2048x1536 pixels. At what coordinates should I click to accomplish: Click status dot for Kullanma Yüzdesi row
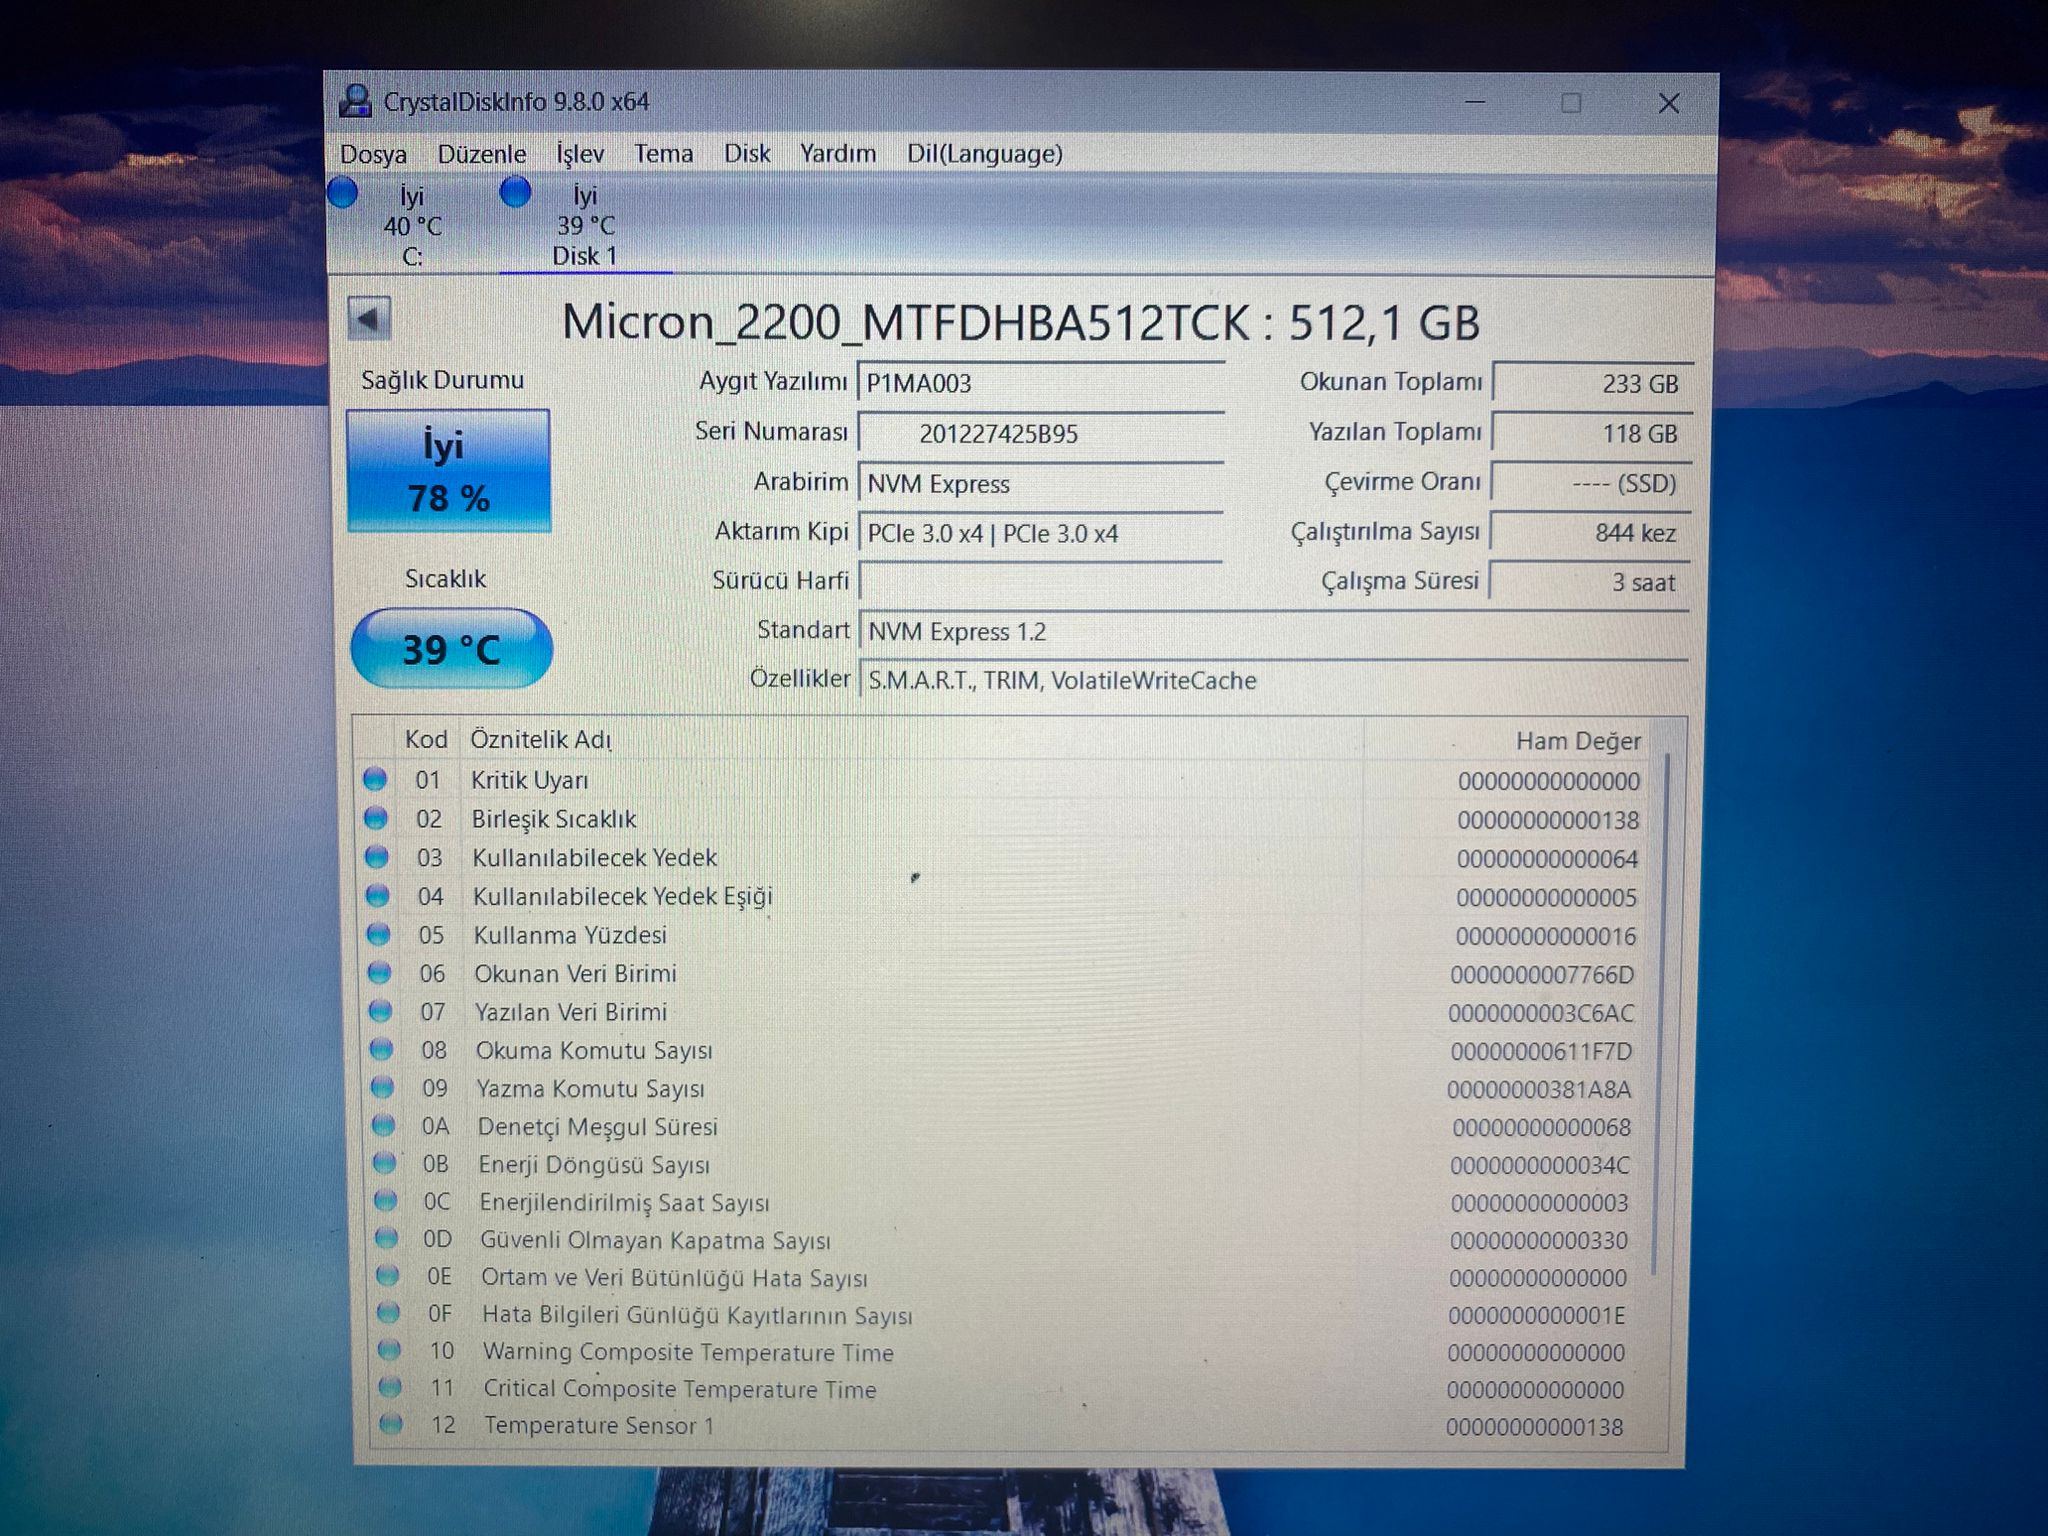tap(379, 934)
